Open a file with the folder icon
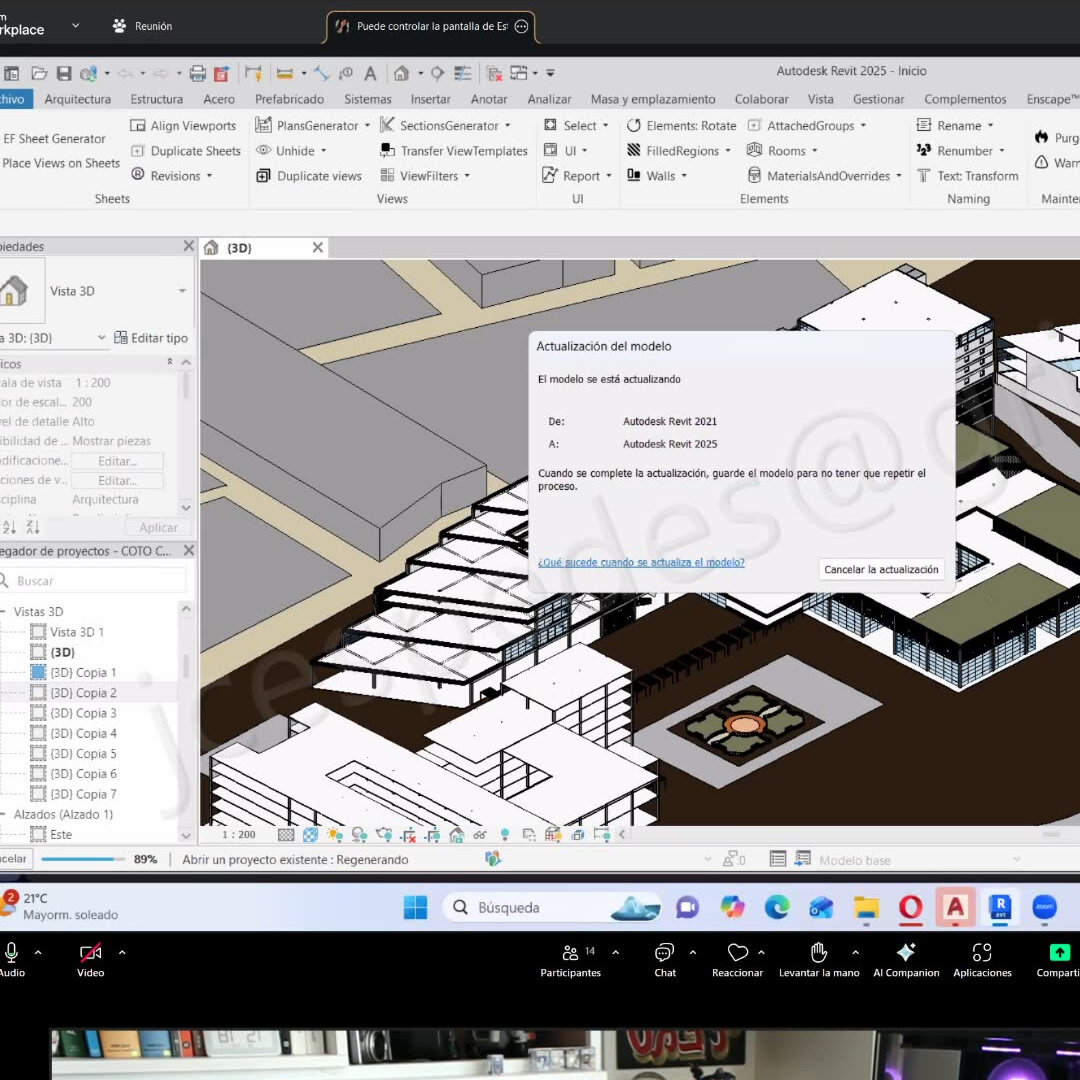 (39, 73)
